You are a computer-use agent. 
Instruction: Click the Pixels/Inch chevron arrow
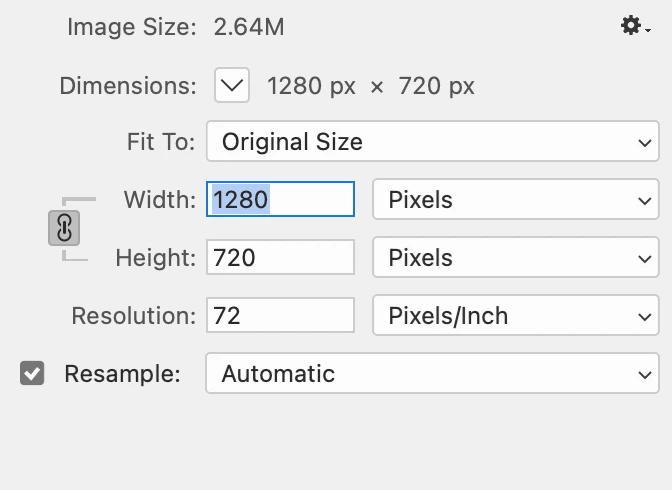coord(645,316)
